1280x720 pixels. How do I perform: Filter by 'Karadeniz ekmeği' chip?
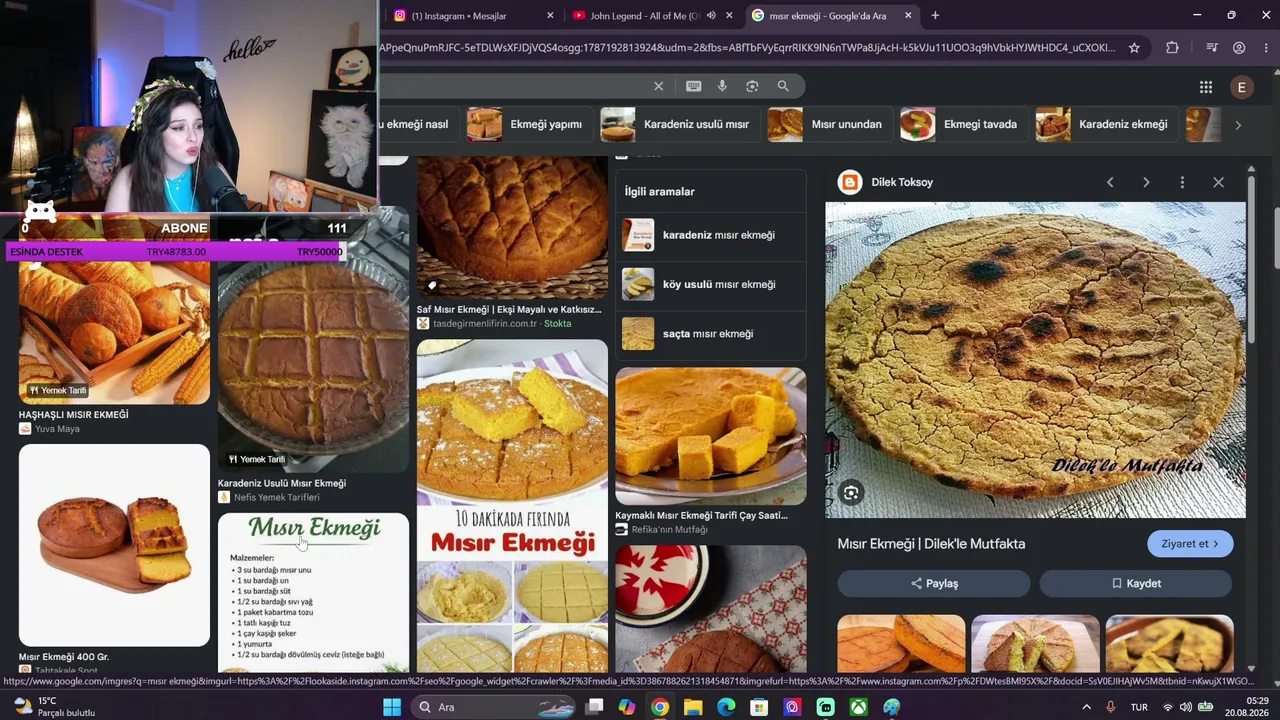(1104, 124)
